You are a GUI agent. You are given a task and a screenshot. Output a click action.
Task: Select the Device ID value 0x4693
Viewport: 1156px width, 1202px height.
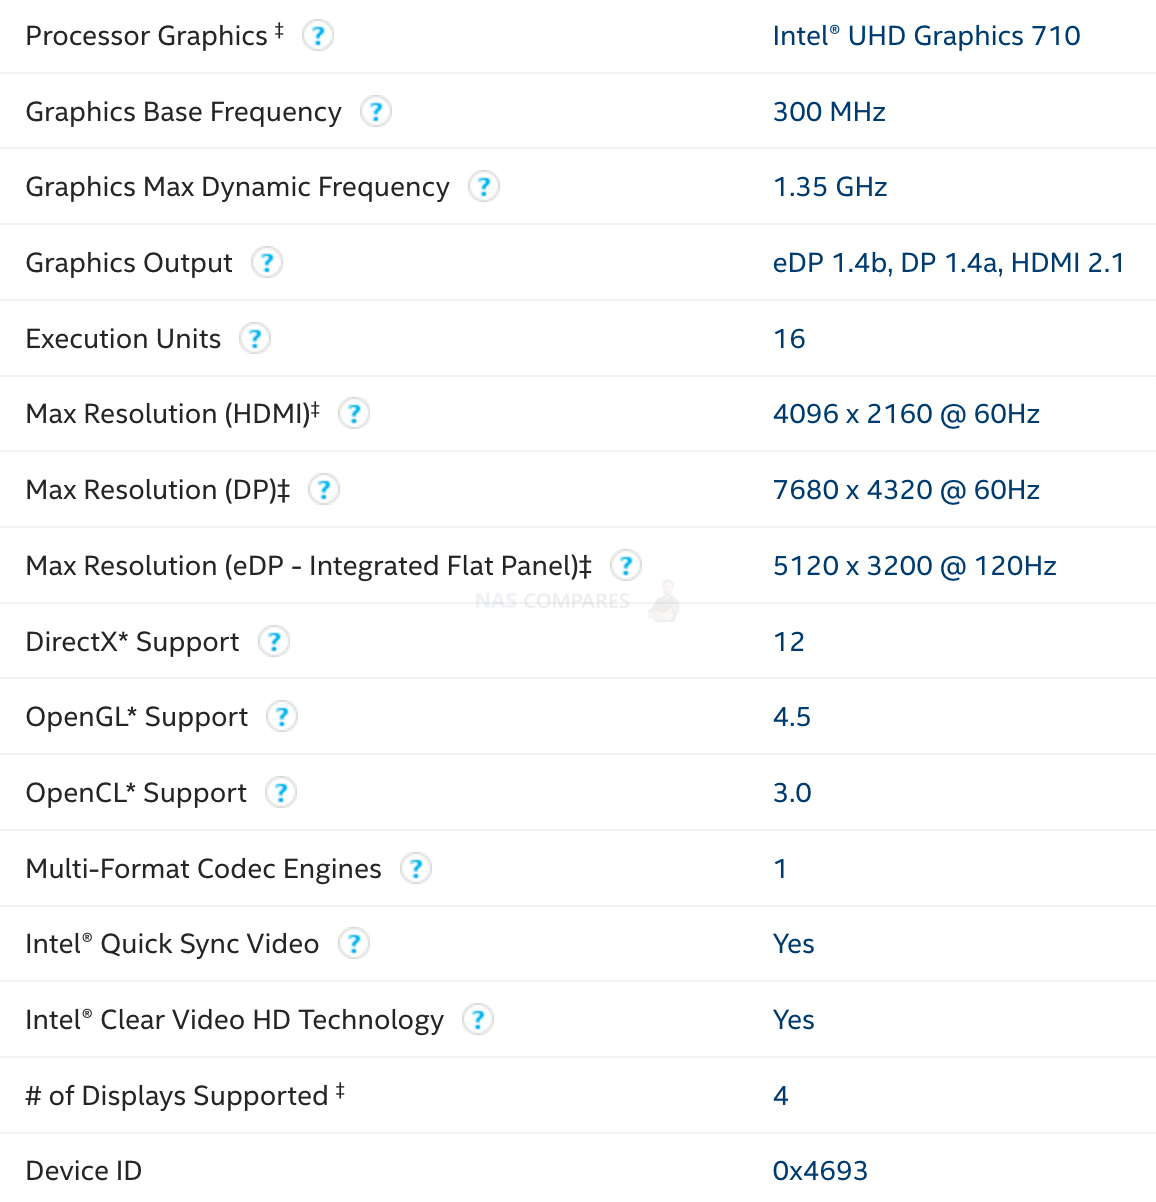[820, 1171]
